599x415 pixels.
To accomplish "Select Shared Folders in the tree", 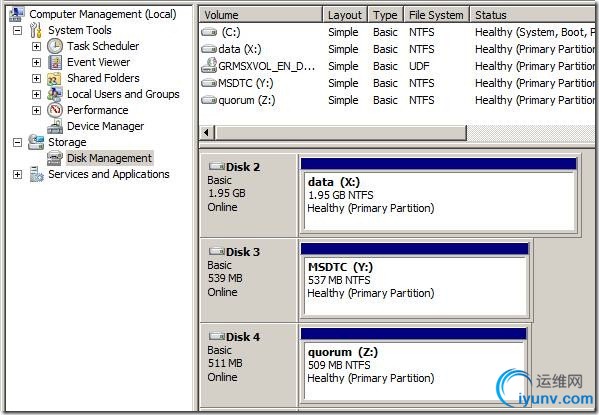I will click(x=103, y=78).
